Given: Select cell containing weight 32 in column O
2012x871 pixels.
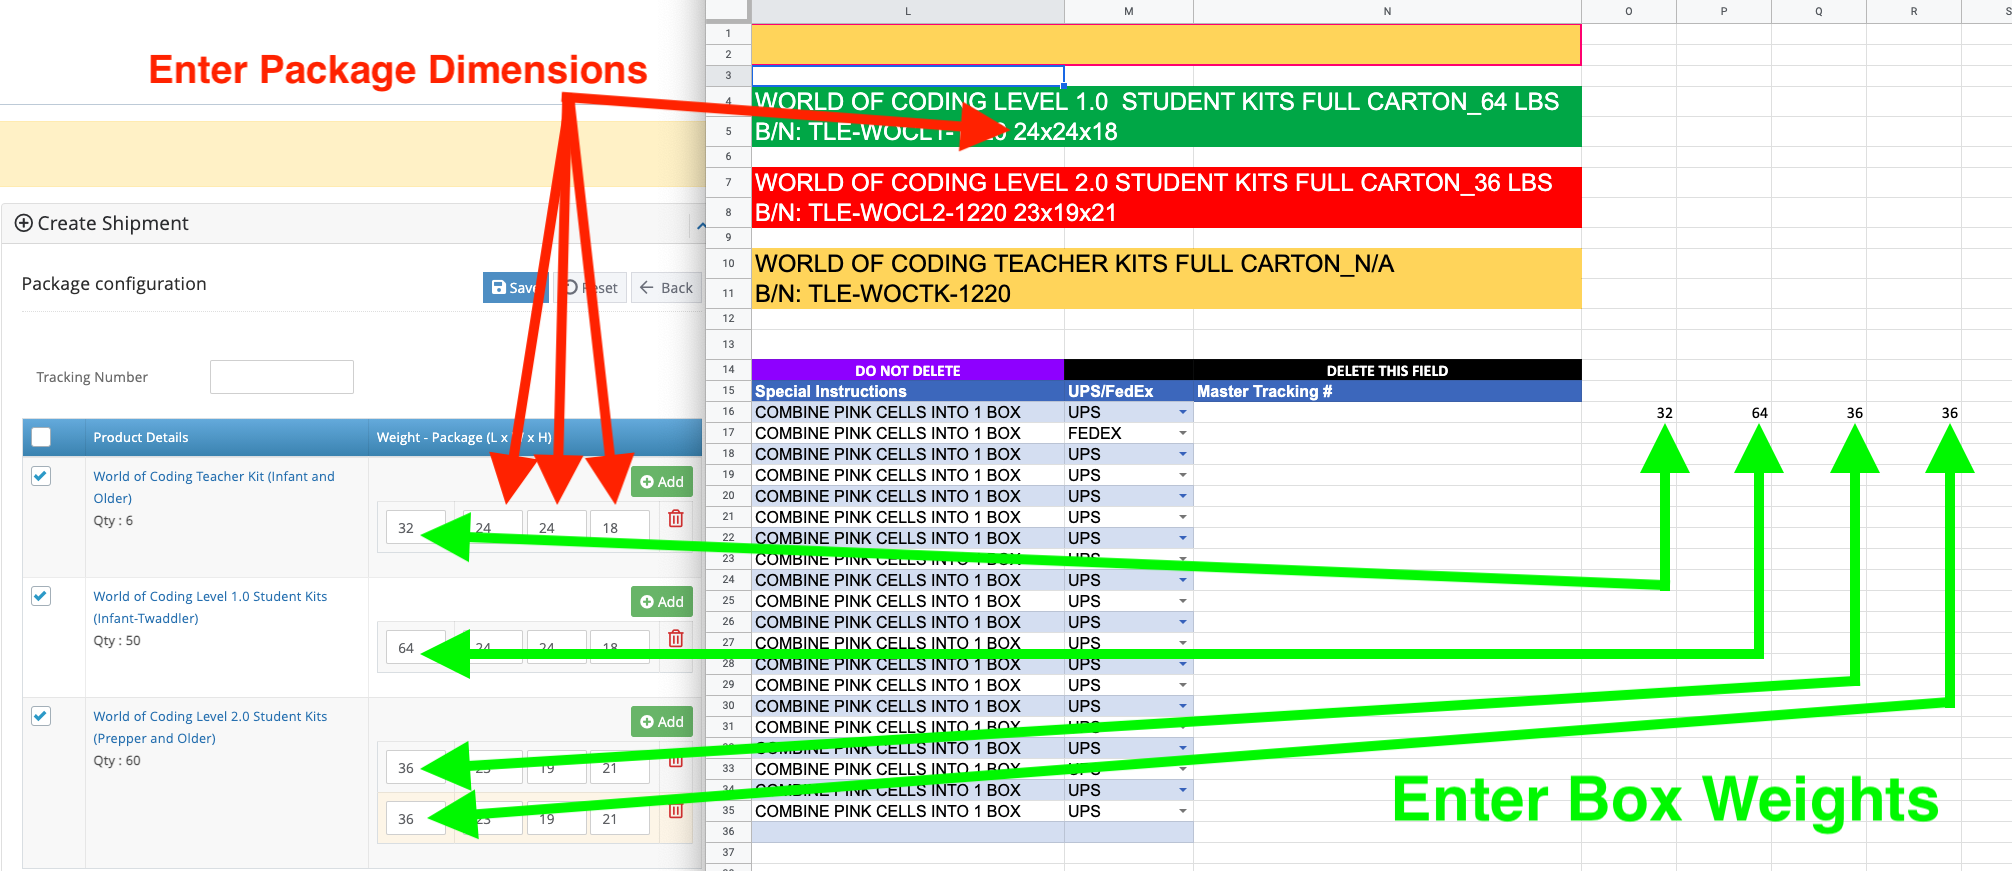Looking at the screenshot, I should click(1629, 412).
